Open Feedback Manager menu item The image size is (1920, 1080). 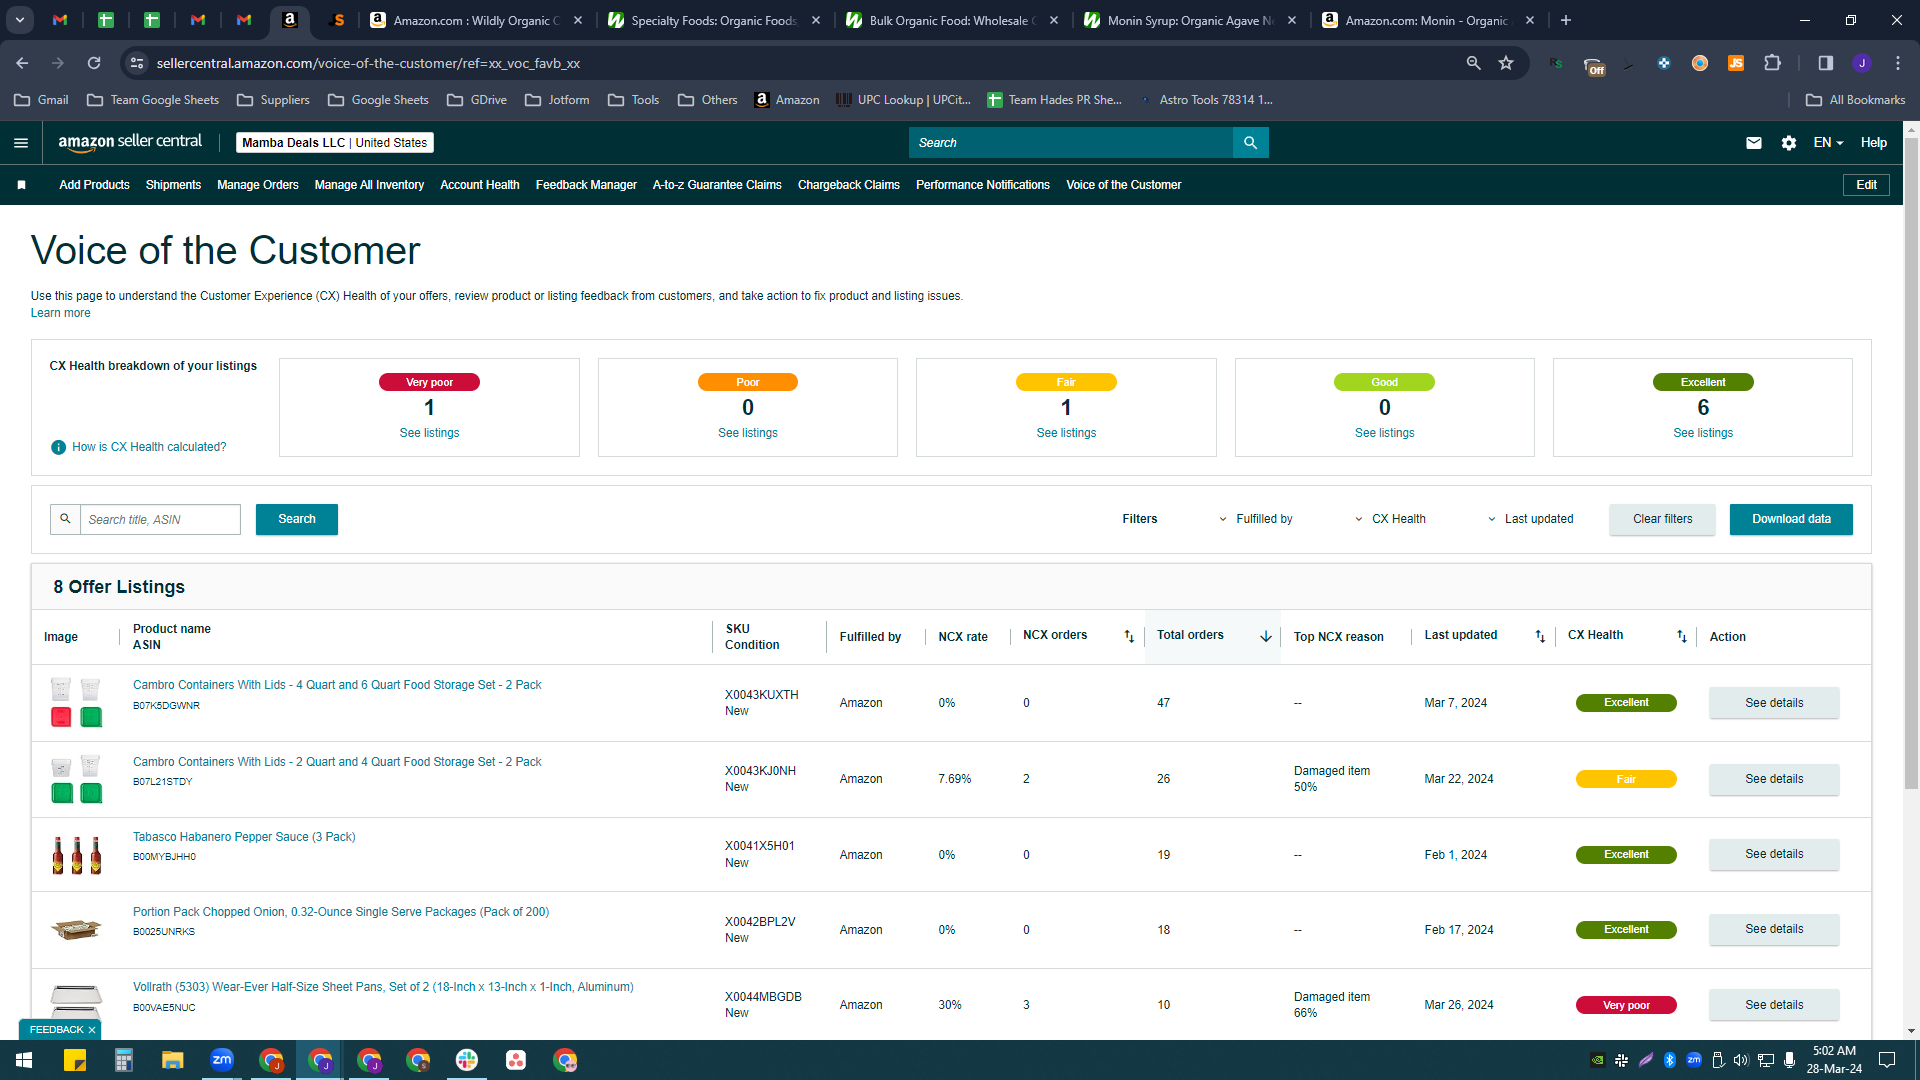pos(586,185)
